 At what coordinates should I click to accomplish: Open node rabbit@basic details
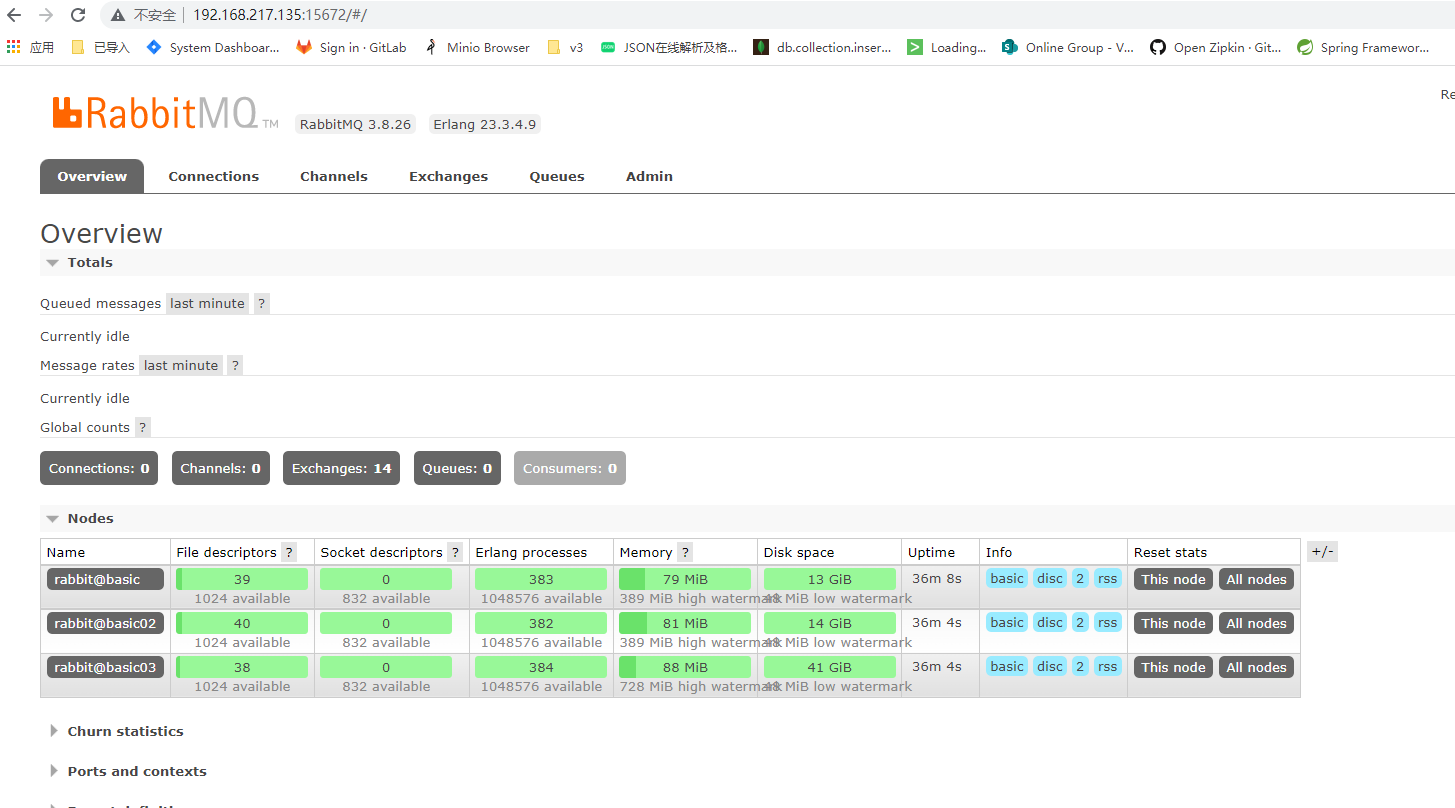pyautogui.click(x=105, y=579)
